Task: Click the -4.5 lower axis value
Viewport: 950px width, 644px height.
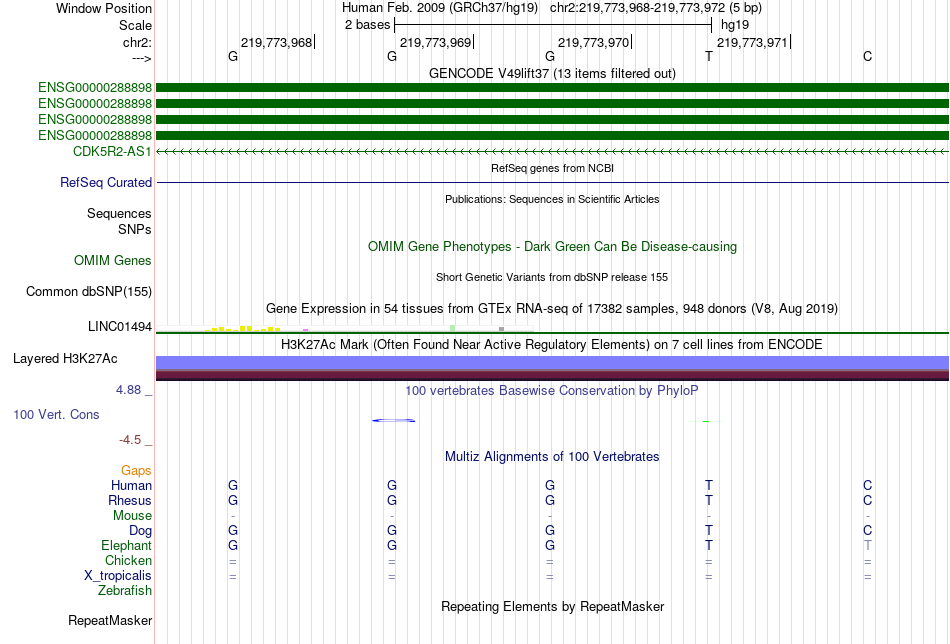Action: [x=130, y=440]
